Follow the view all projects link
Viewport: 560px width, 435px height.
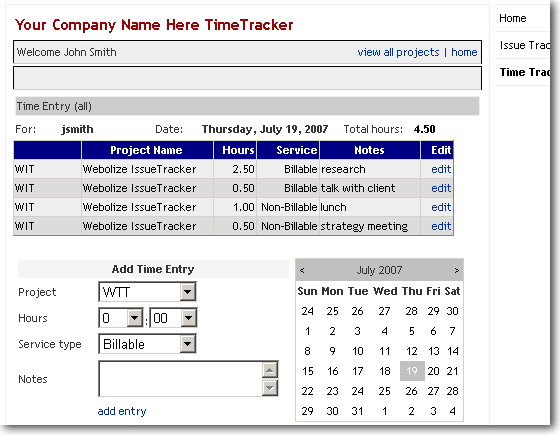398,52
